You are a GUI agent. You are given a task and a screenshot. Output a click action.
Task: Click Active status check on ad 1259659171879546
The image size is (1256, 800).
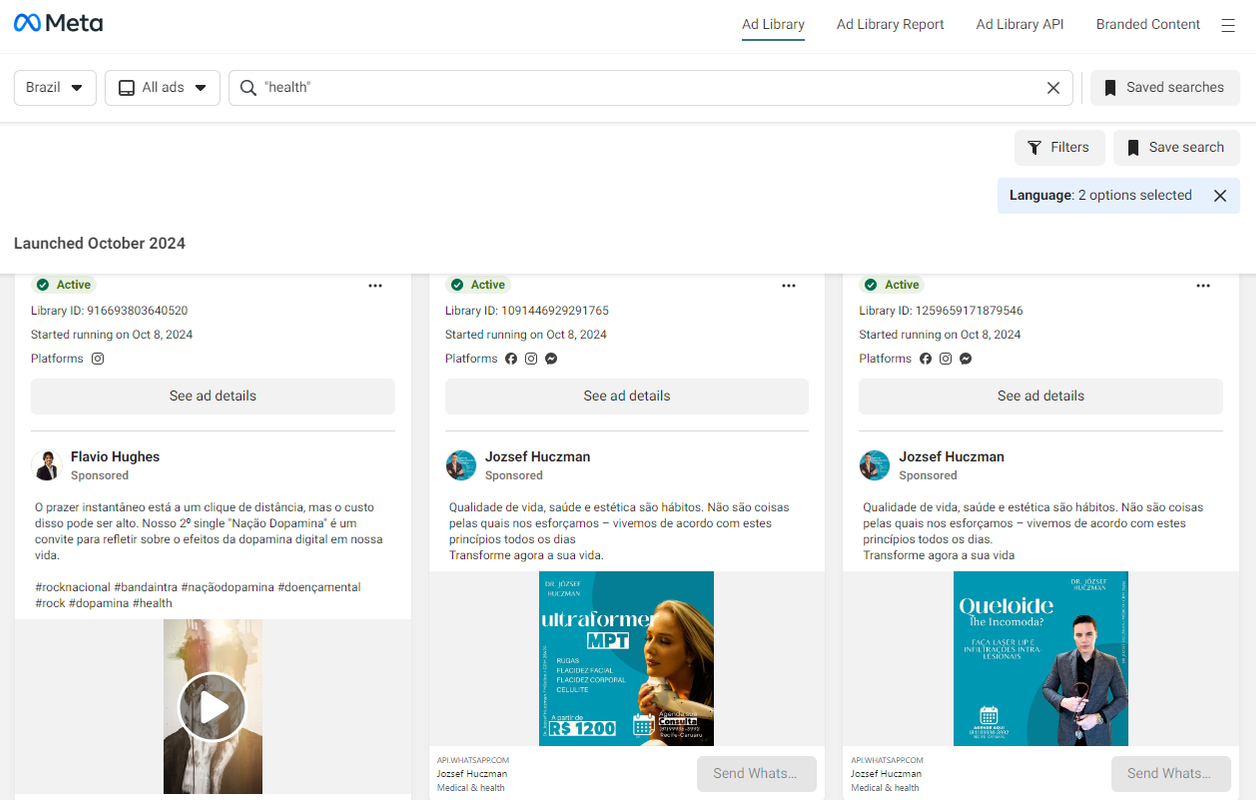870,285
